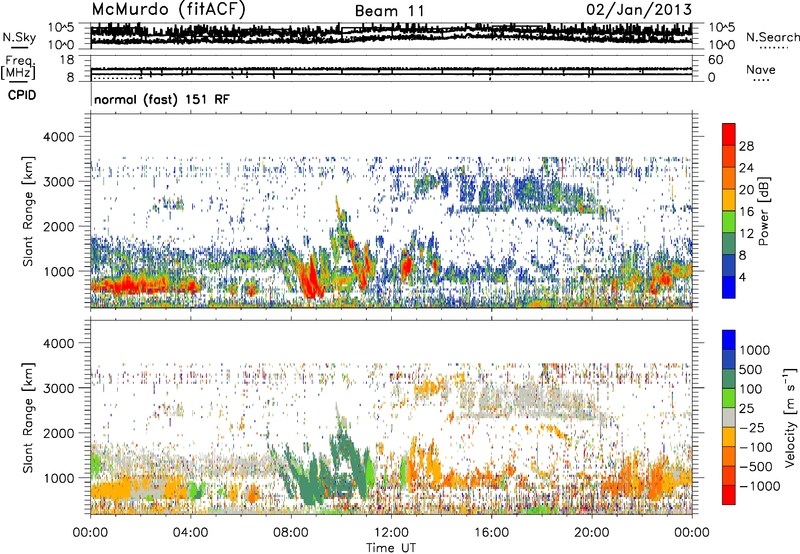800x554 pixels.
Task: Click 'Slant Range [km]' label of power panel
Action: tap(28, 211)
